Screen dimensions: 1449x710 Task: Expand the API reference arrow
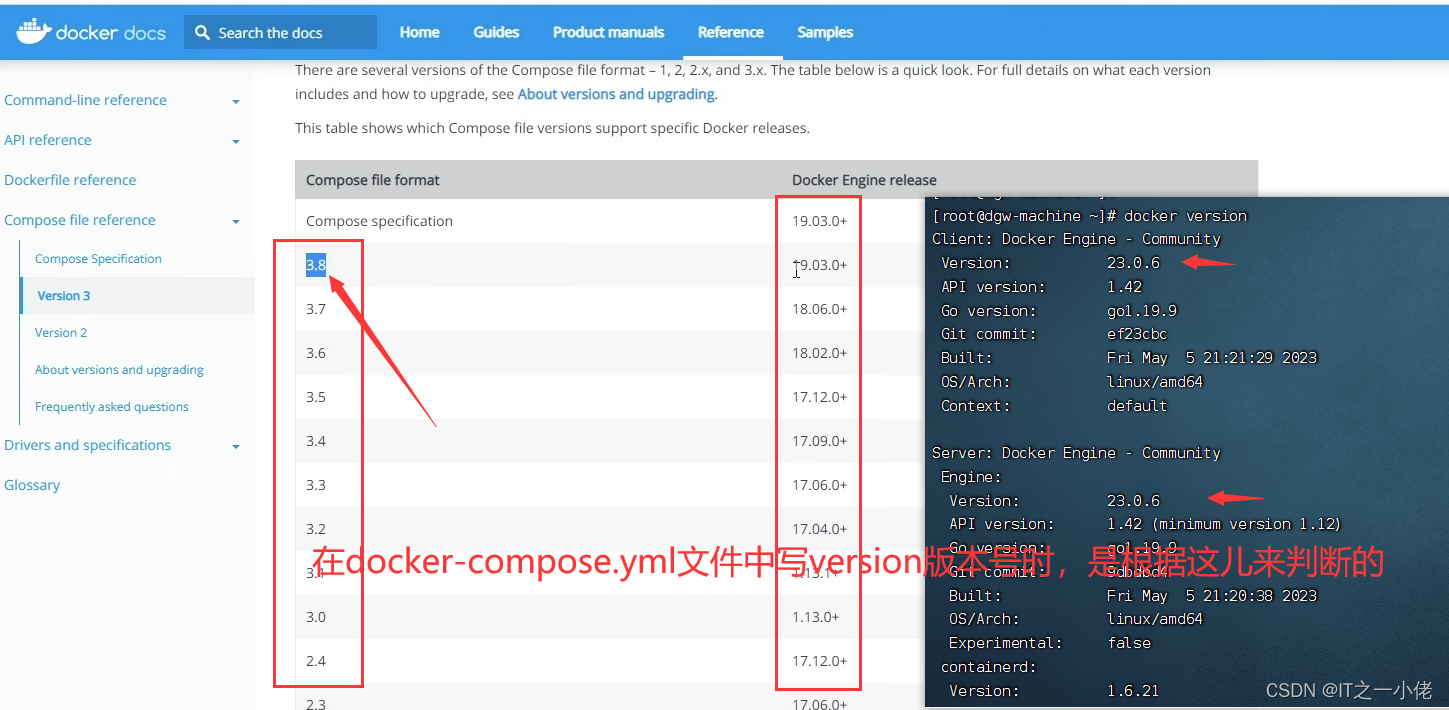click(x=236, y=142)
